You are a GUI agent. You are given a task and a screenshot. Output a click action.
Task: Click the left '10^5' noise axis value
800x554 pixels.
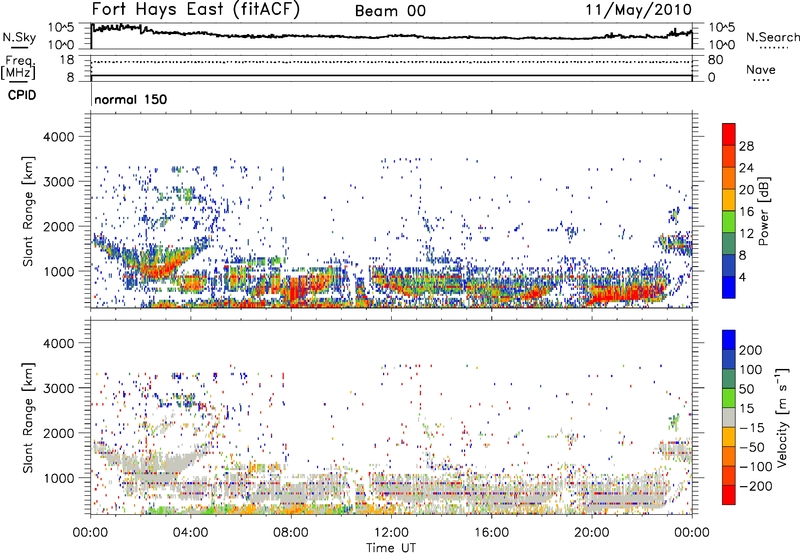click(61, 28)
